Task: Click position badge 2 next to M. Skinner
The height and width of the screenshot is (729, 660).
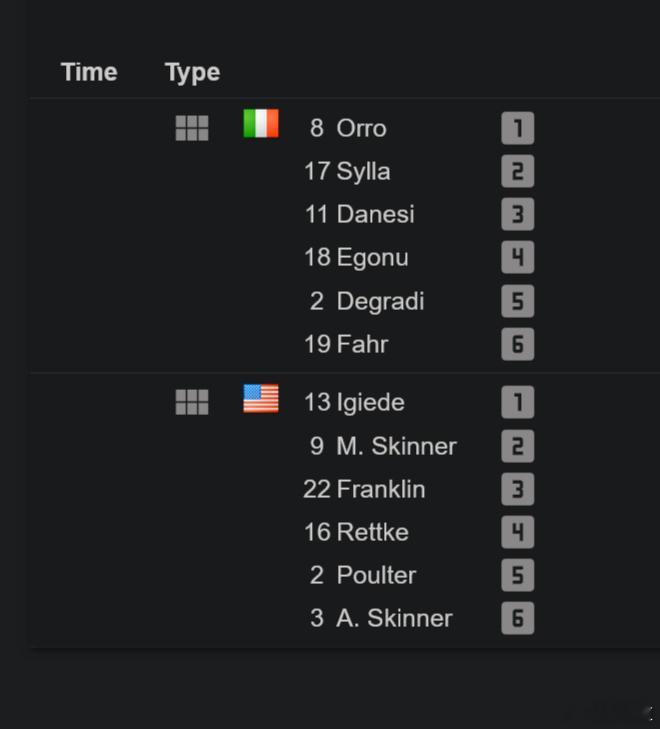Action: 517,446
